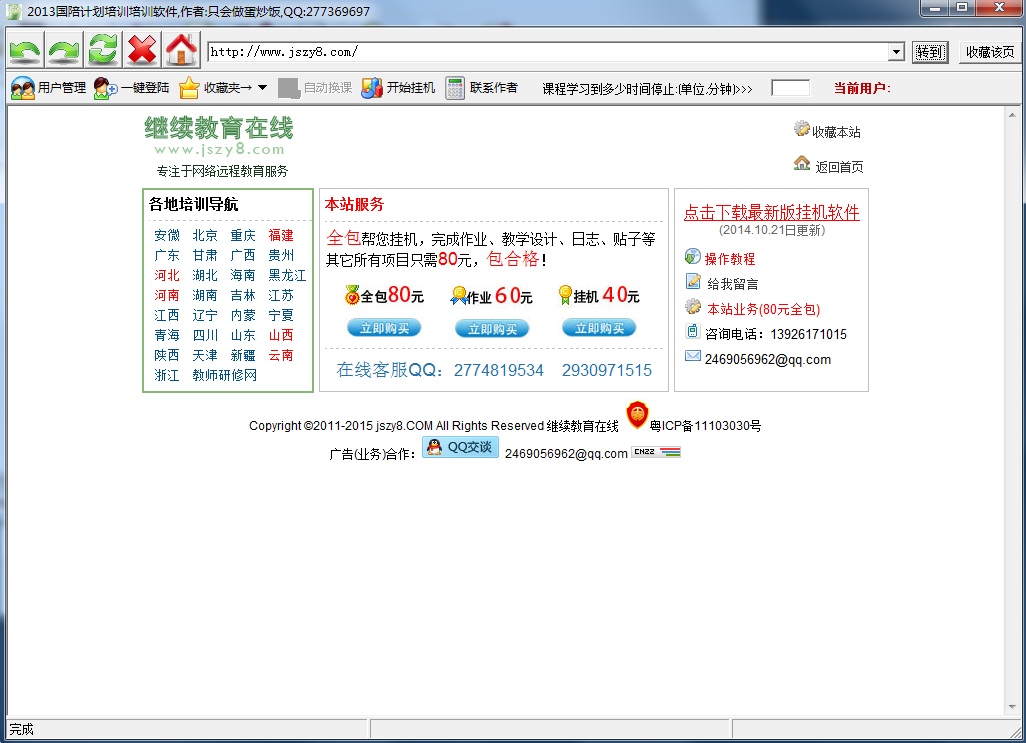The width and height of the screenshot is (1026, 743).
Task: Go home with the house icon
Action: coord(181,50)
